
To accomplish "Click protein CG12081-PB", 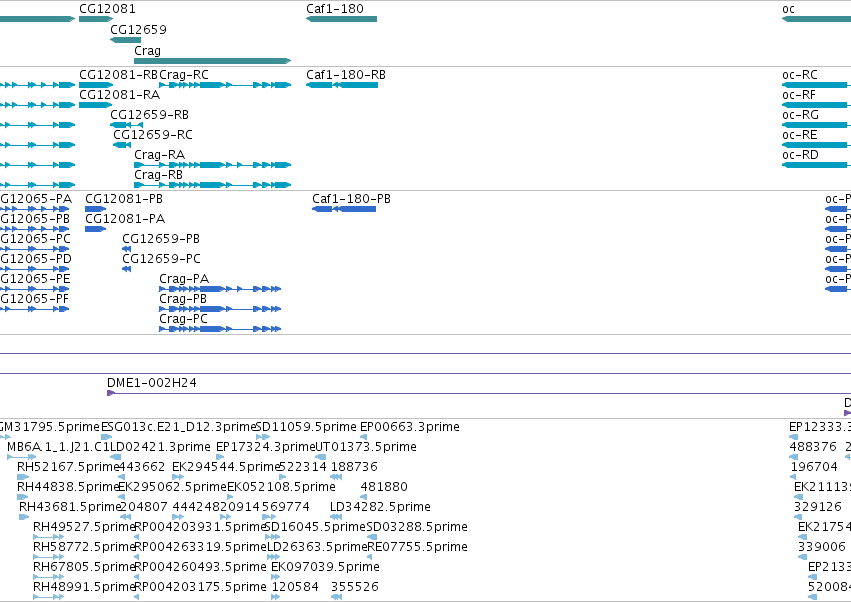I will [96, 209].
